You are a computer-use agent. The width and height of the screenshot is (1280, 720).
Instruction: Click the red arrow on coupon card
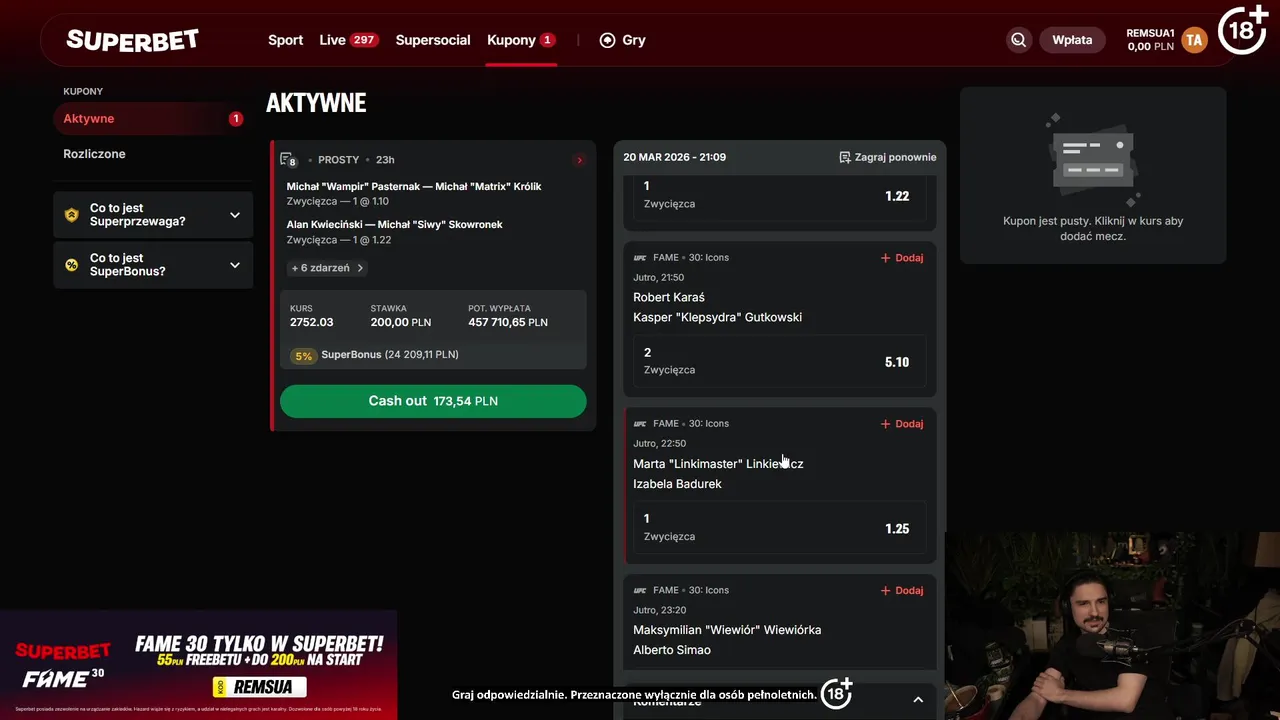click(579, 160)
